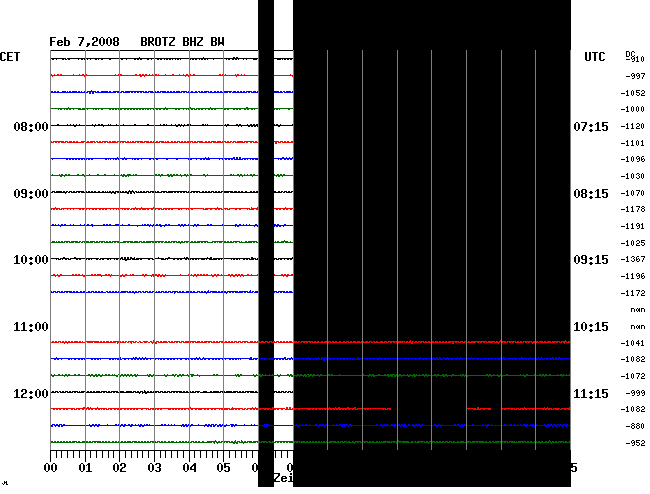Select the 08:00 CET time label

coord(31,127)
